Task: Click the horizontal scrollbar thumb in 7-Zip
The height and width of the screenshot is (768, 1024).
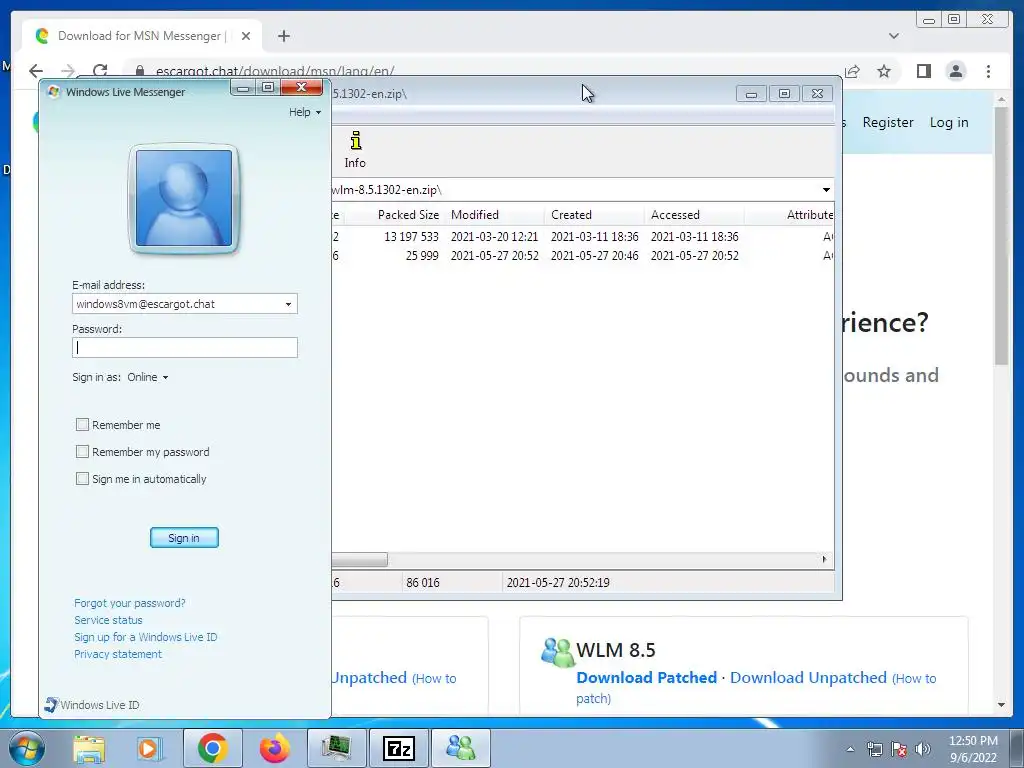Action: (359, 560)
